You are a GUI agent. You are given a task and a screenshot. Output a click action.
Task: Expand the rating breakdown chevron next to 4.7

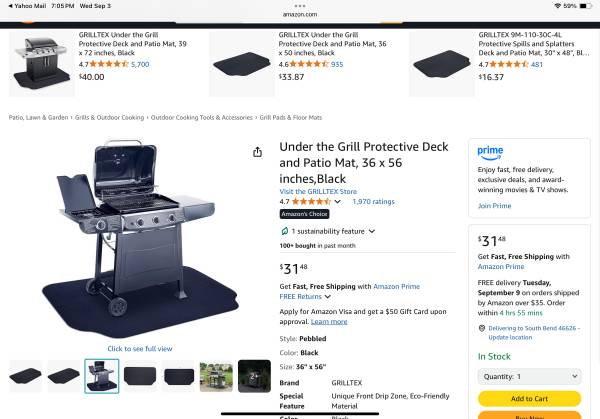coord(338,201)
